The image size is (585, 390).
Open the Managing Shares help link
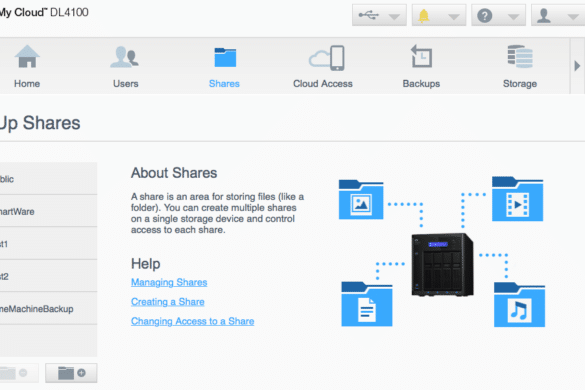169,282
